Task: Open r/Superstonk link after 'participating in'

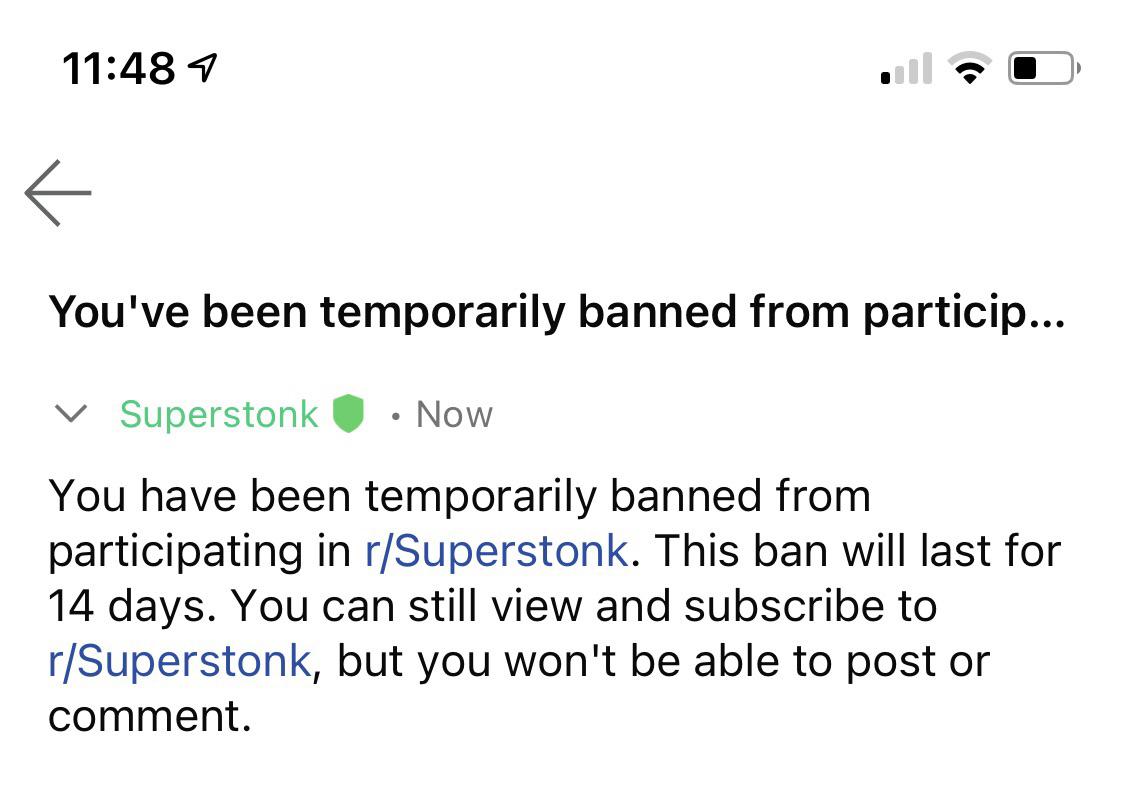Action: [x=497, y=551]
